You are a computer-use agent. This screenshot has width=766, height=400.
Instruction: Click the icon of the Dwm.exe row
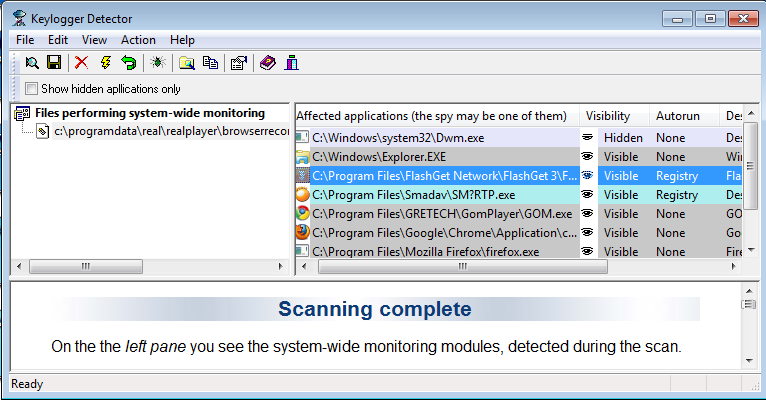pos(302,138)
